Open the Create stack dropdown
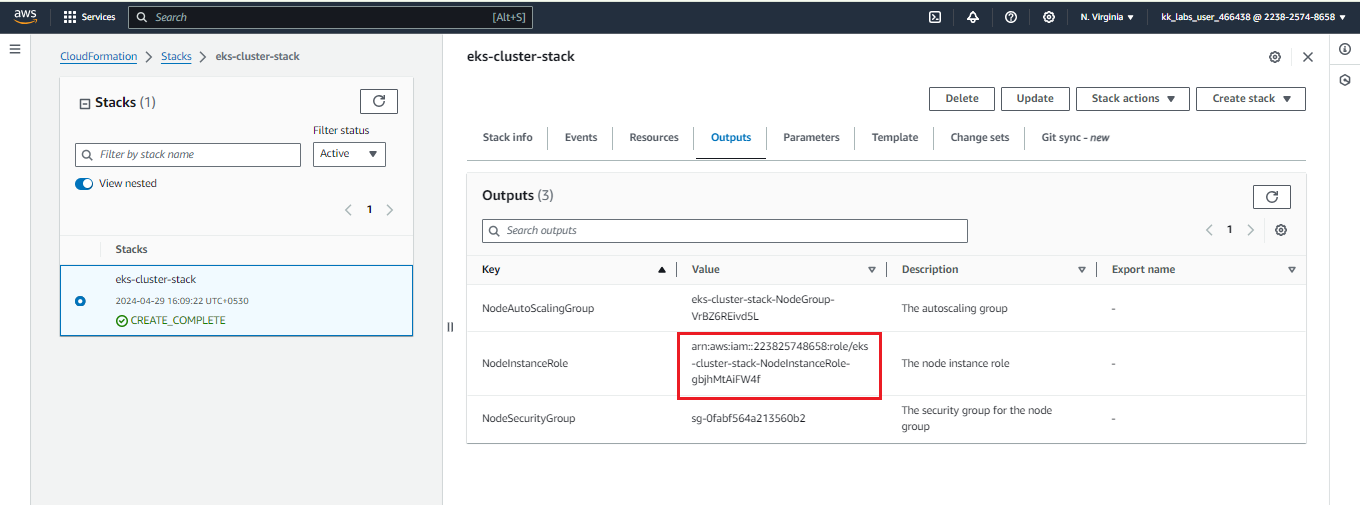This screenshot has height=505, width=1360. (1251, 98)
